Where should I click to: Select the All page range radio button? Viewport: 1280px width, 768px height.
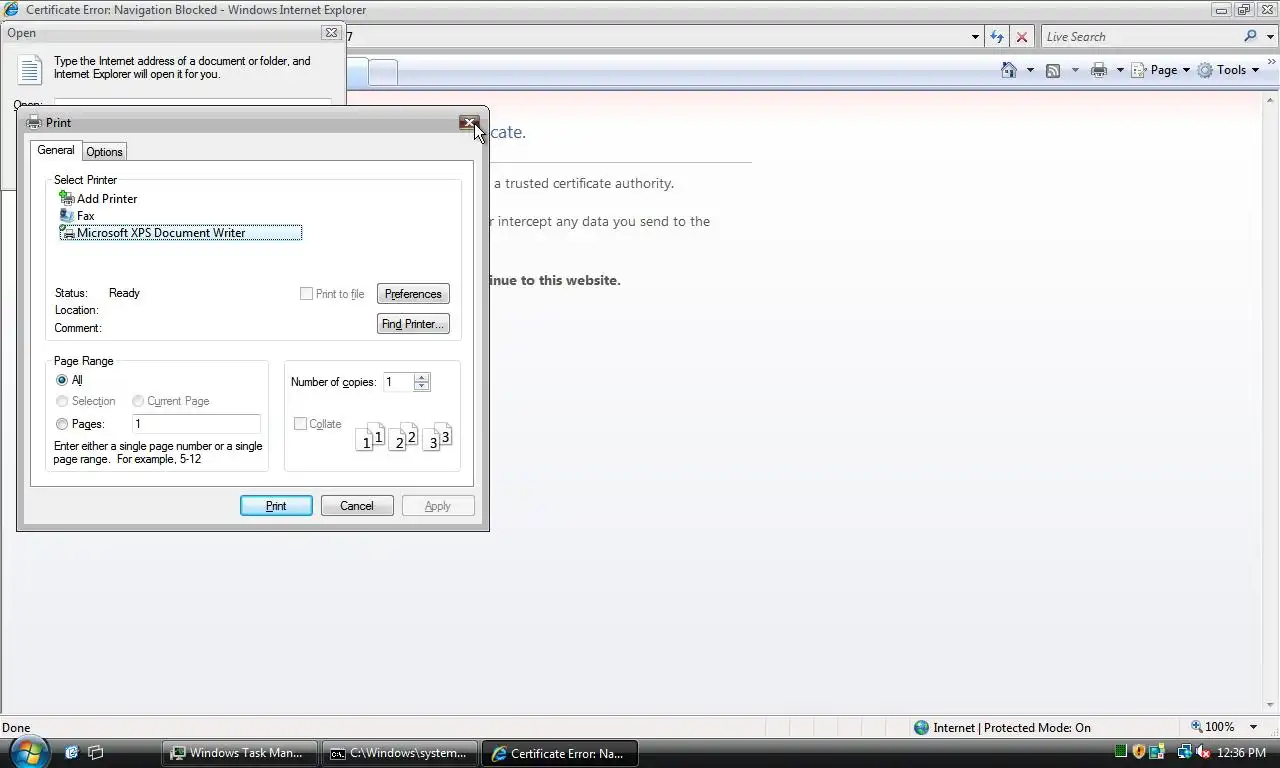[x=62, y=380]
